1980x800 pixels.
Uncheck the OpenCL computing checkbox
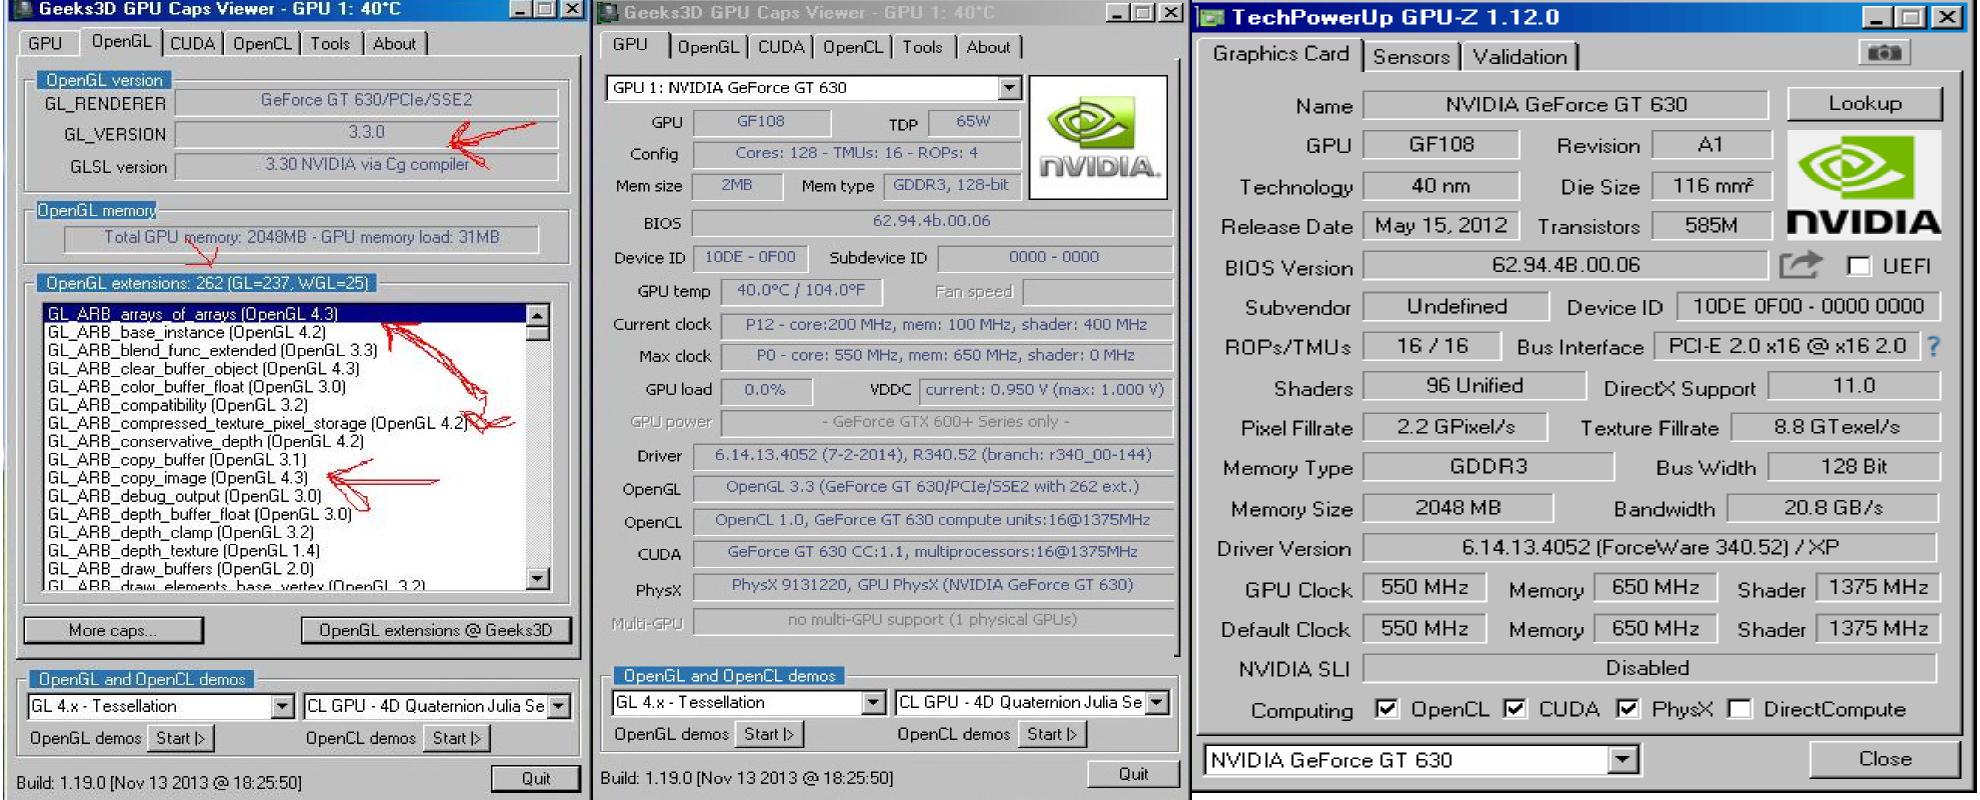(1386, 709)
